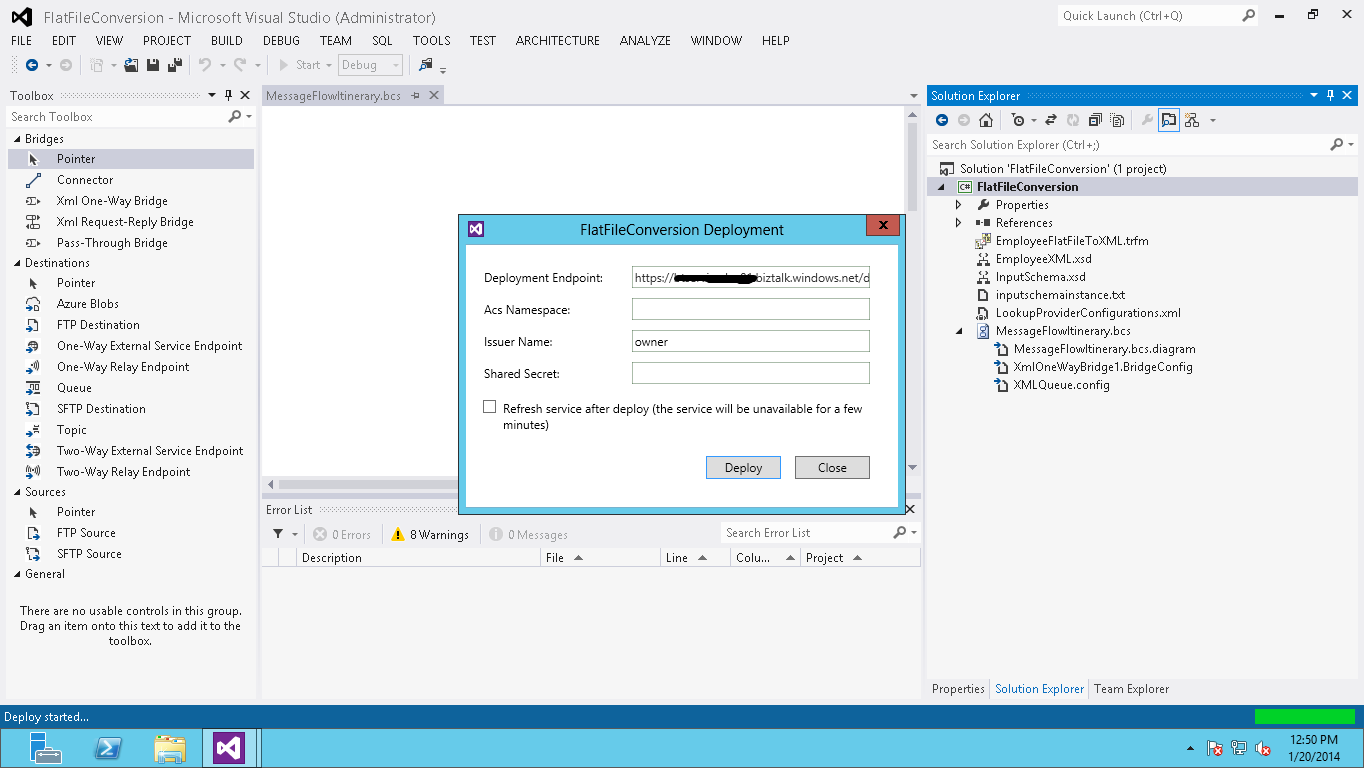1364x768 pixels.
Task: Open File Explorer from the taskbar
Action: 170,748
